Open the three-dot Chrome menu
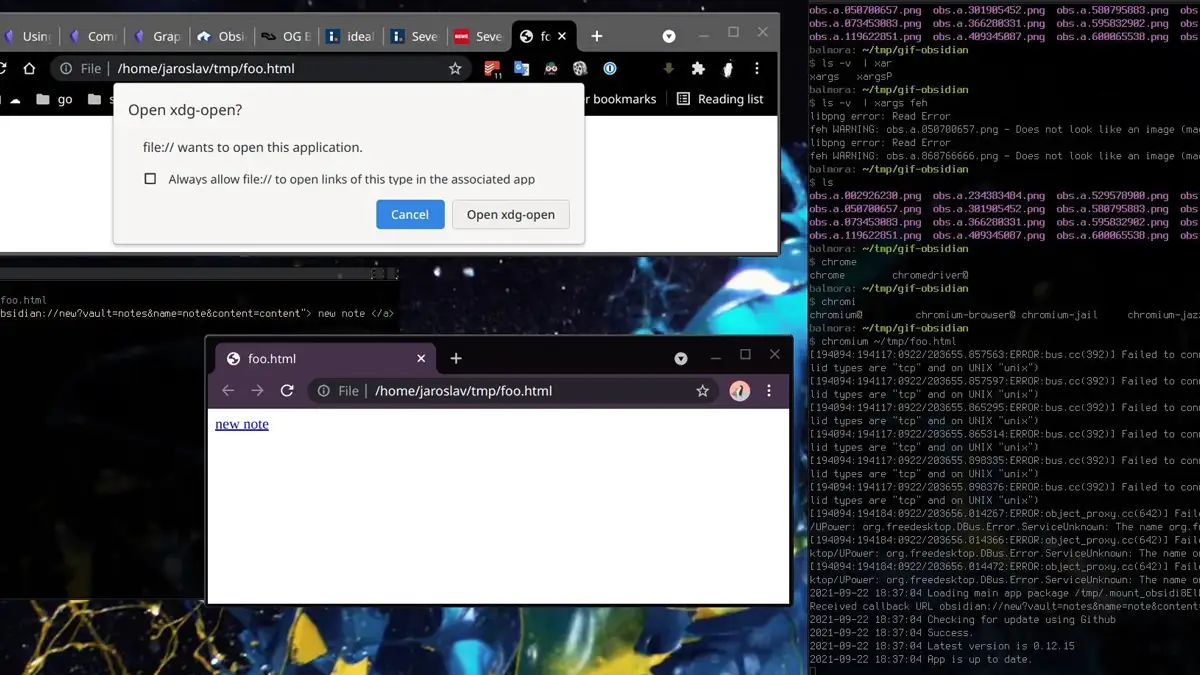 [x=757, y=68]
